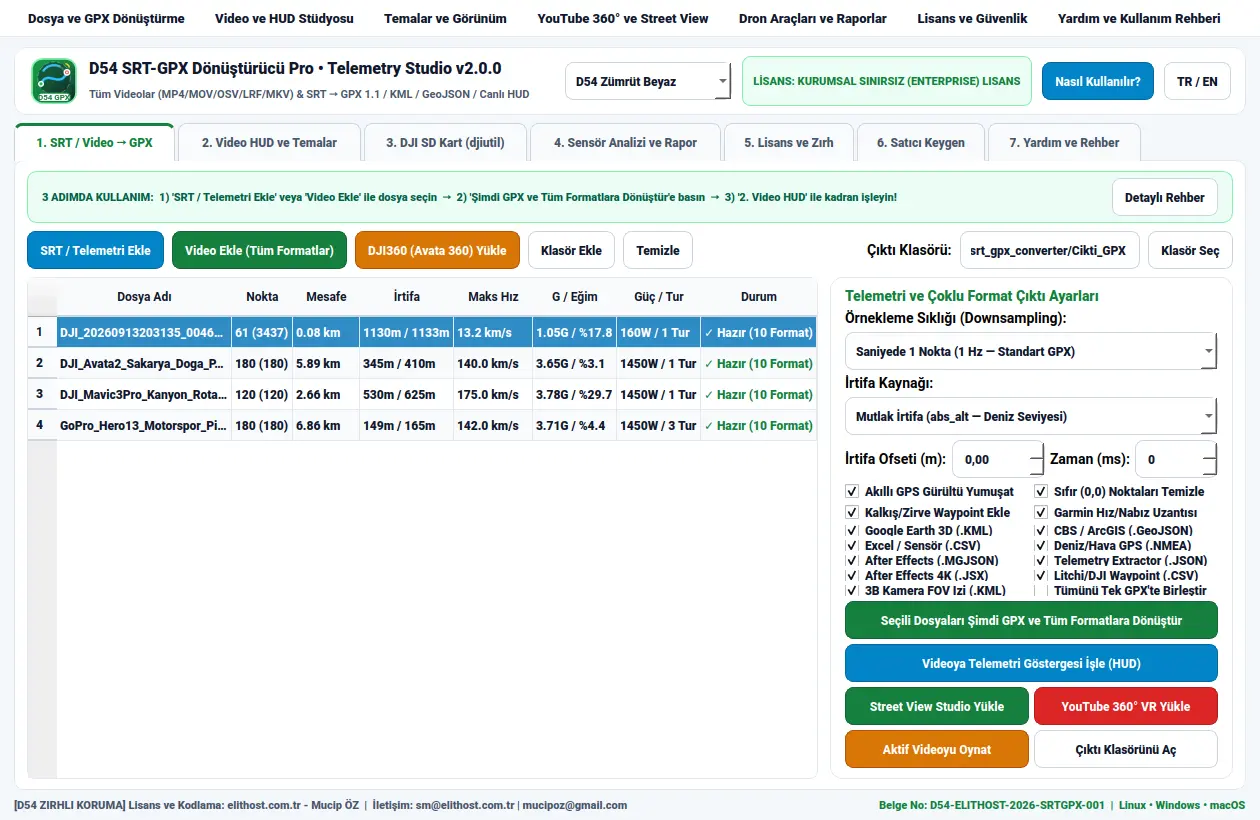Click the İrtifa Ofseti (m) value field
This screenshot has width=1260, height=820.
tap(998, 459)
